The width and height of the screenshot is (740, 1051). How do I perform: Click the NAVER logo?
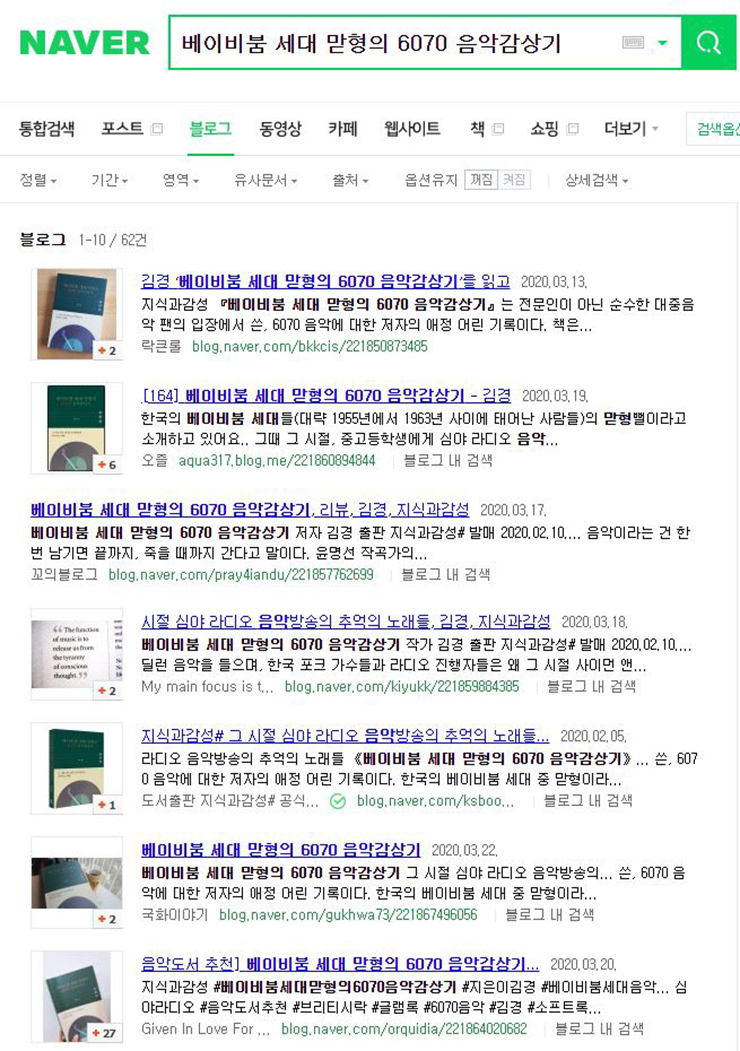pos(84,43)
